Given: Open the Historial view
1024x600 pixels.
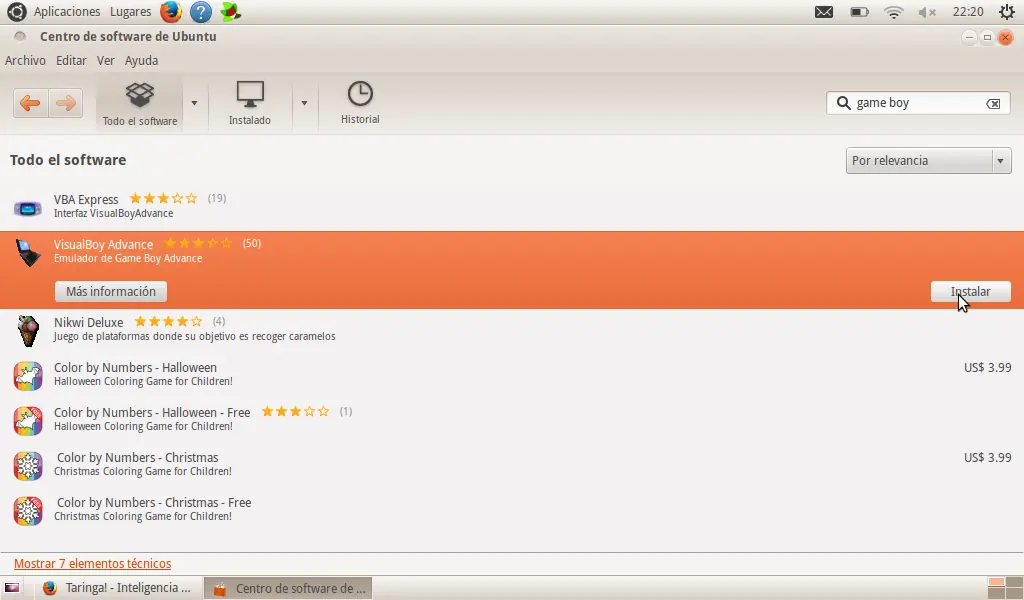Looking at the screenshot, I should (x=360, y=103).
